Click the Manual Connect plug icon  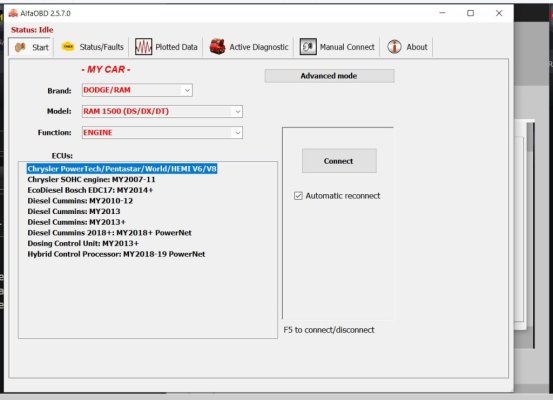pos(308,47)
